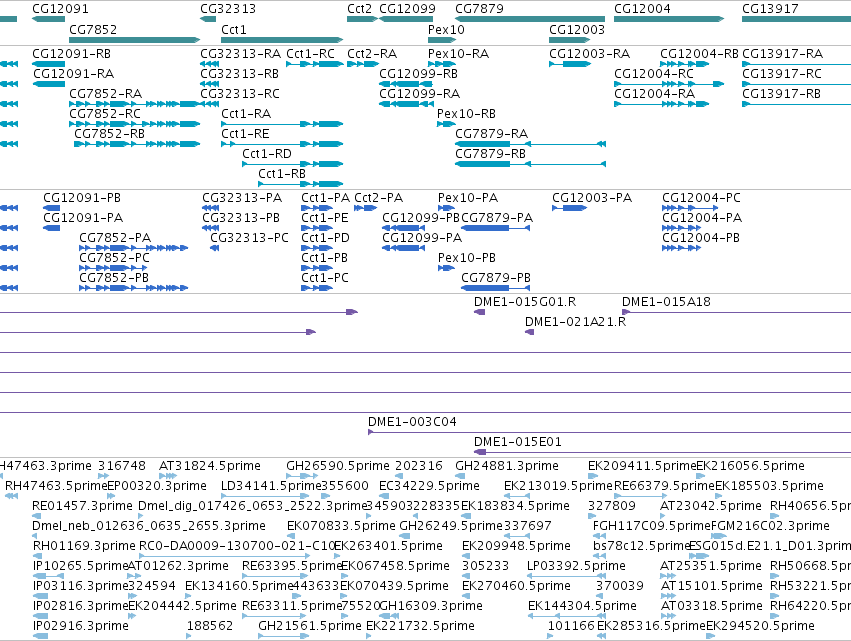The width and height of the screenshot is (851, 641).
Task: Click transcript Pex10-RA
Action: (442, 64)
